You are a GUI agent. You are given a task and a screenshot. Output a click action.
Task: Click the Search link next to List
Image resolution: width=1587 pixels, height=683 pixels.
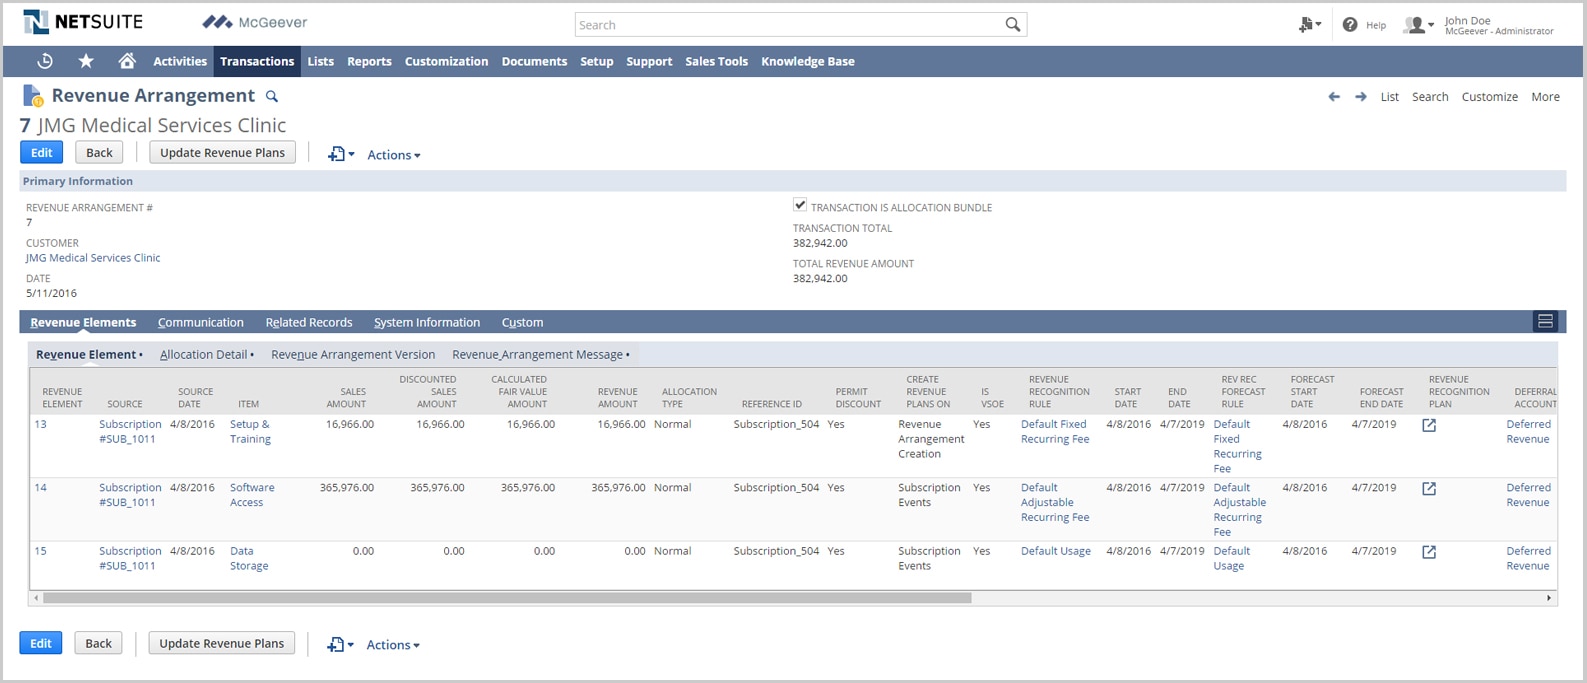[x=1430, y=97]
